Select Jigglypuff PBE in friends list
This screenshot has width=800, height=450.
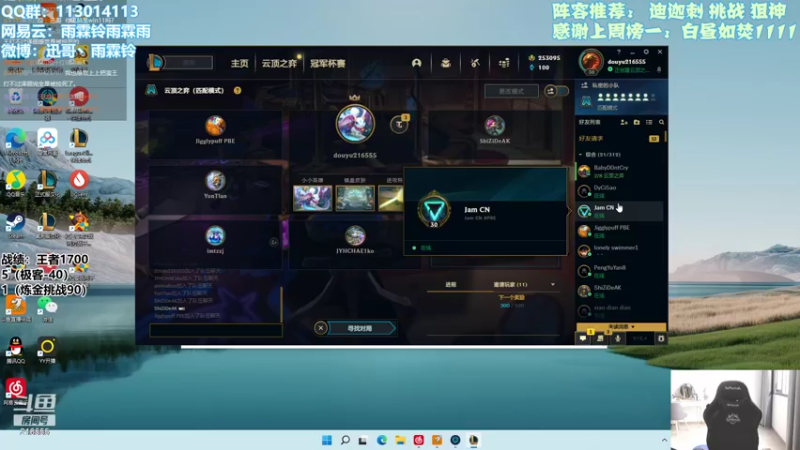point(619,231)
